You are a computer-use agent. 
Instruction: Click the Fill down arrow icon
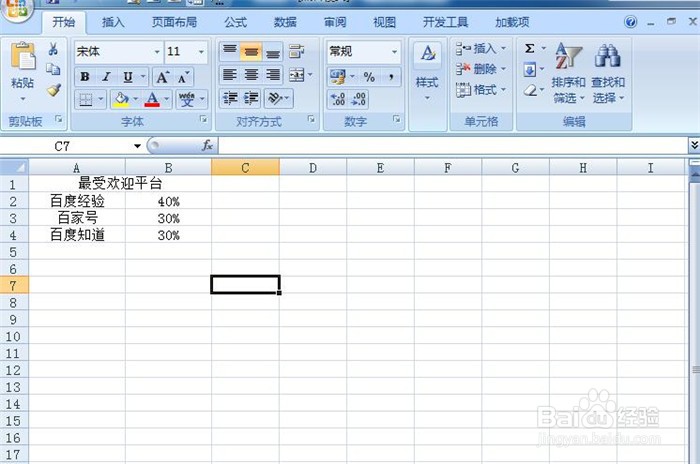(529, 69)
